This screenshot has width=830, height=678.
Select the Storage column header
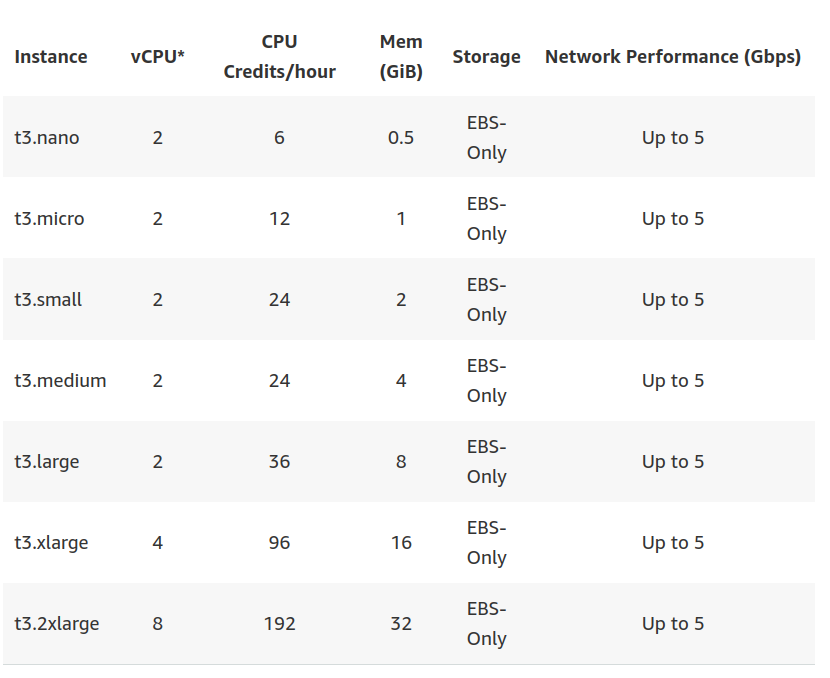click(x=486, y=57)
